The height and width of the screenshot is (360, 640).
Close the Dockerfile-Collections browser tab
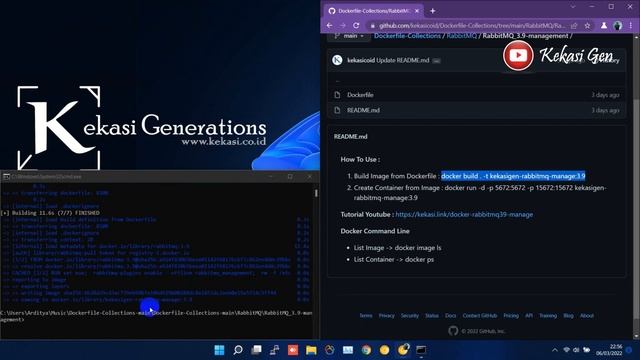[x=417, y=11]
